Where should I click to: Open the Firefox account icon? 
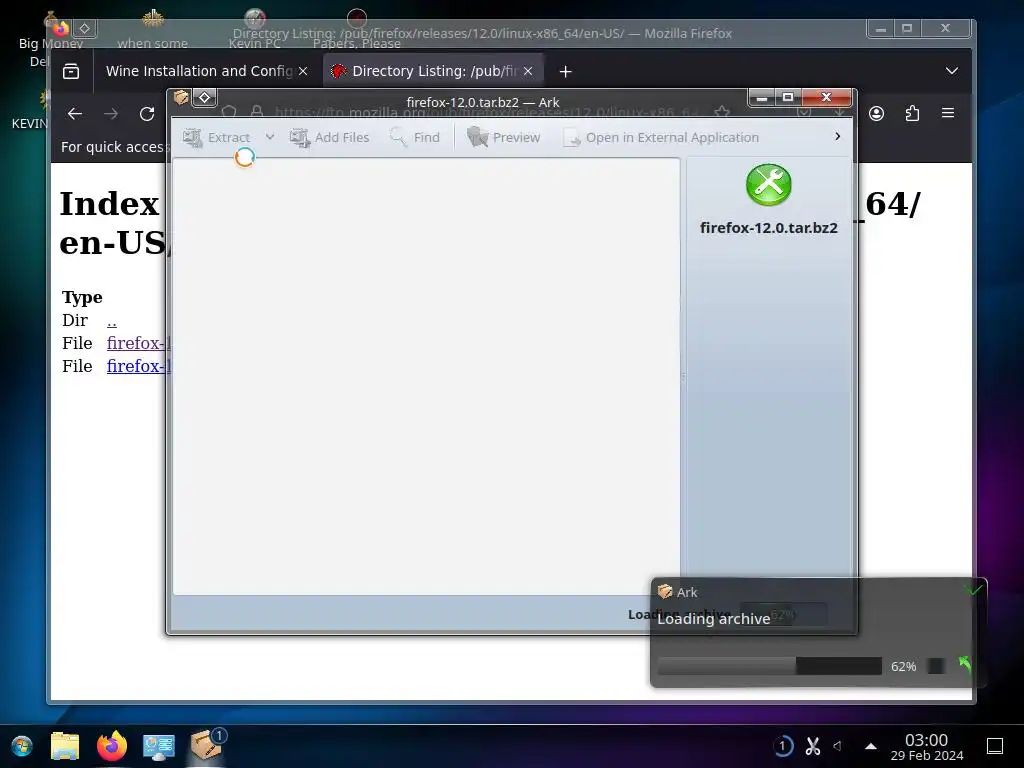[876, 114]
